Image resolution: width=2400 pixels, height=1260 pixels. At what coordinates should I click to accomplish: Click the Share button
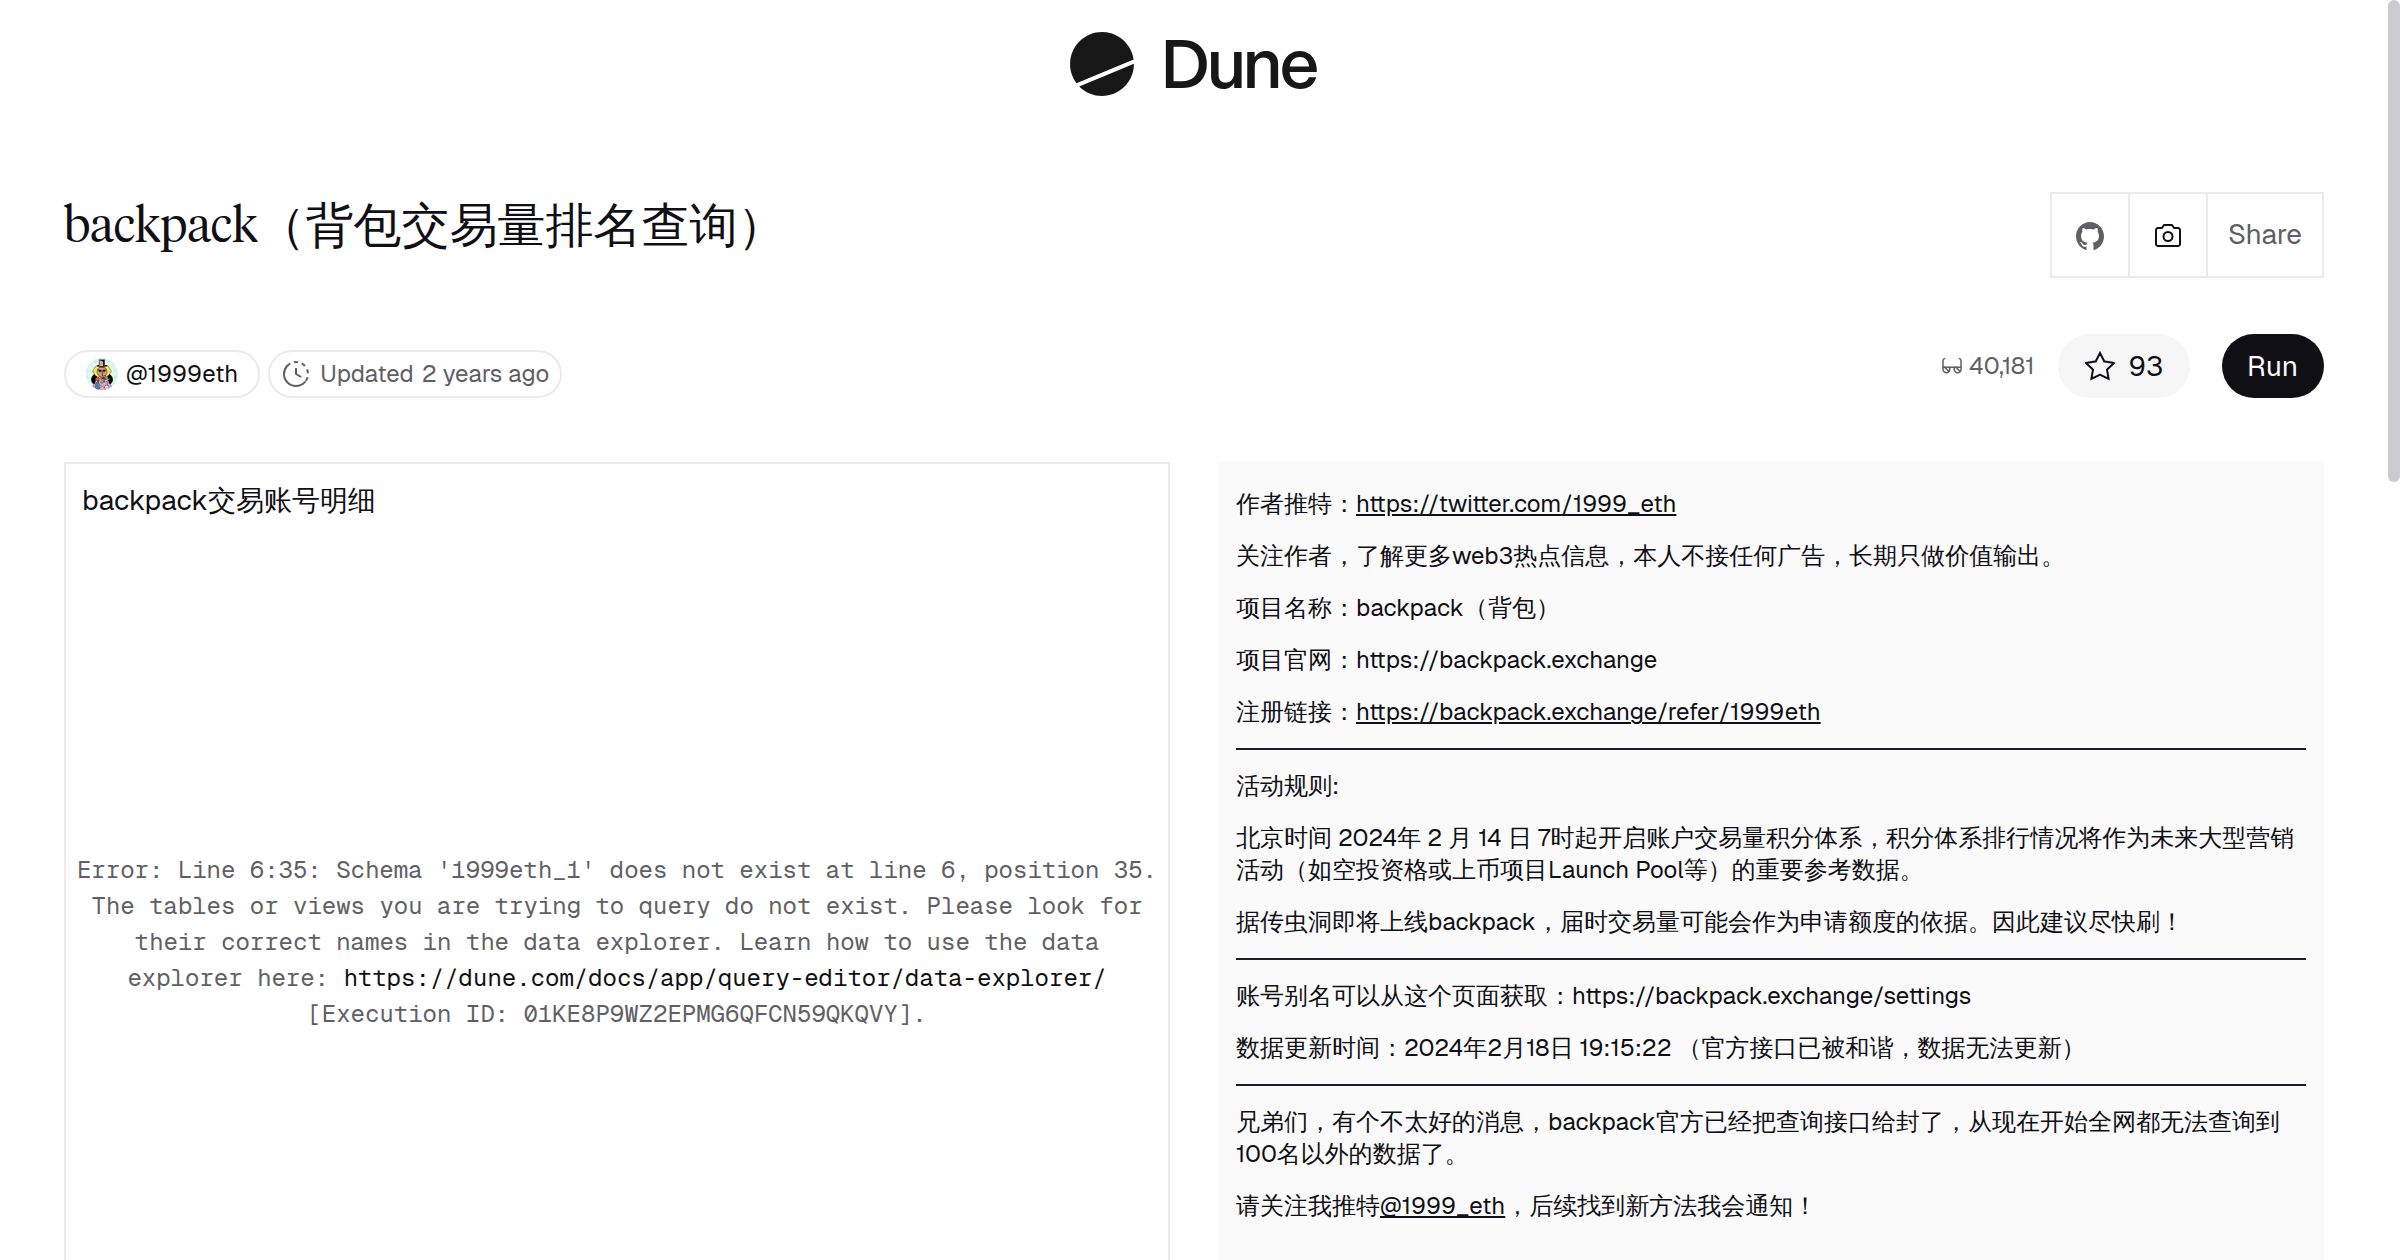2264,234
